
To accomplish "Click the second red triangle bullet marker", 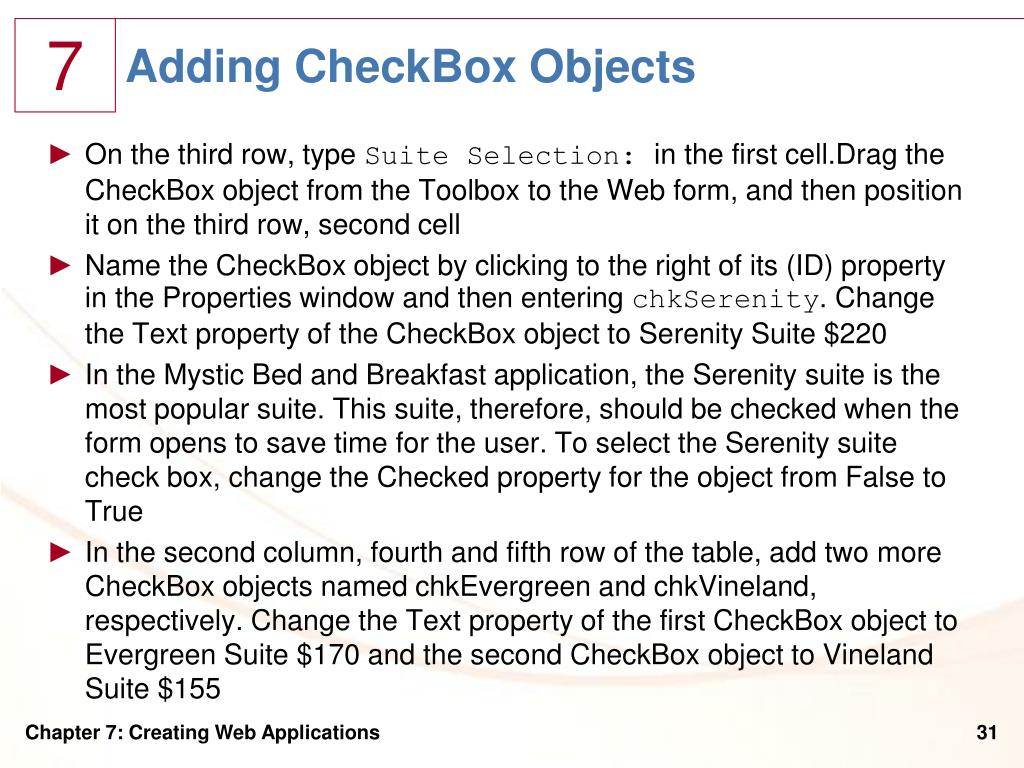I will click(60, 265).
